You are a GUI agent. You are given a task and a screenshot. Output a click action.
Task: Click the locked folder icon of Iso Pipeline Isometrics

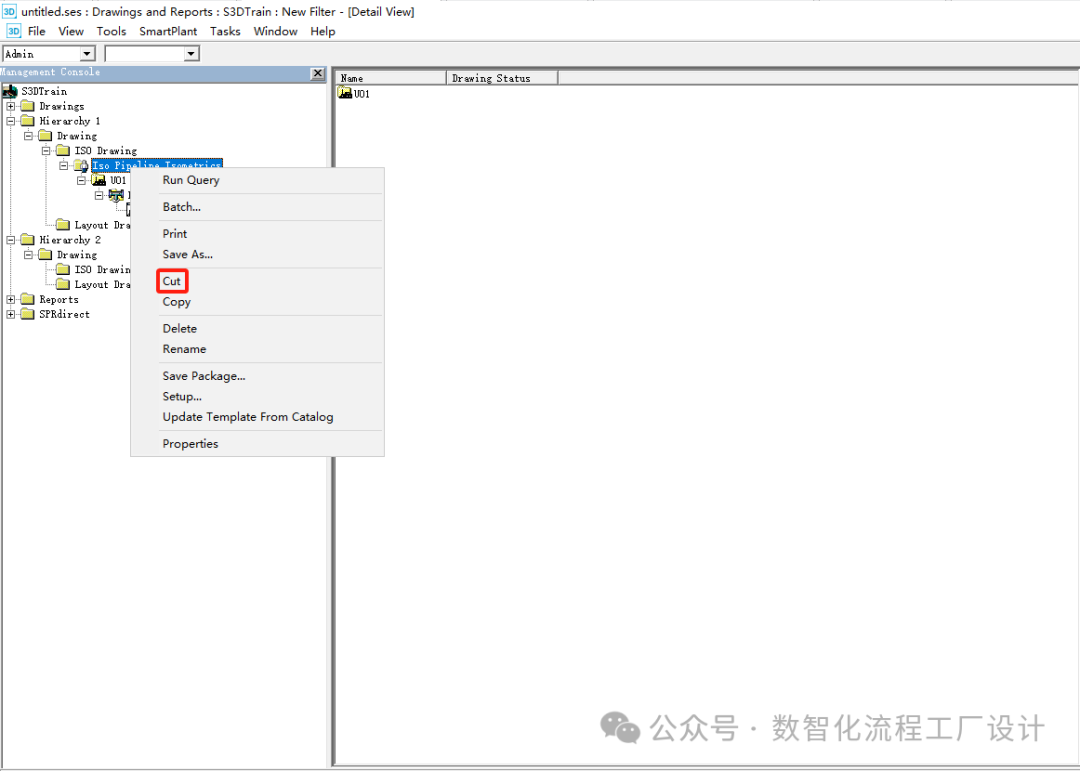(x=81, y=165)
